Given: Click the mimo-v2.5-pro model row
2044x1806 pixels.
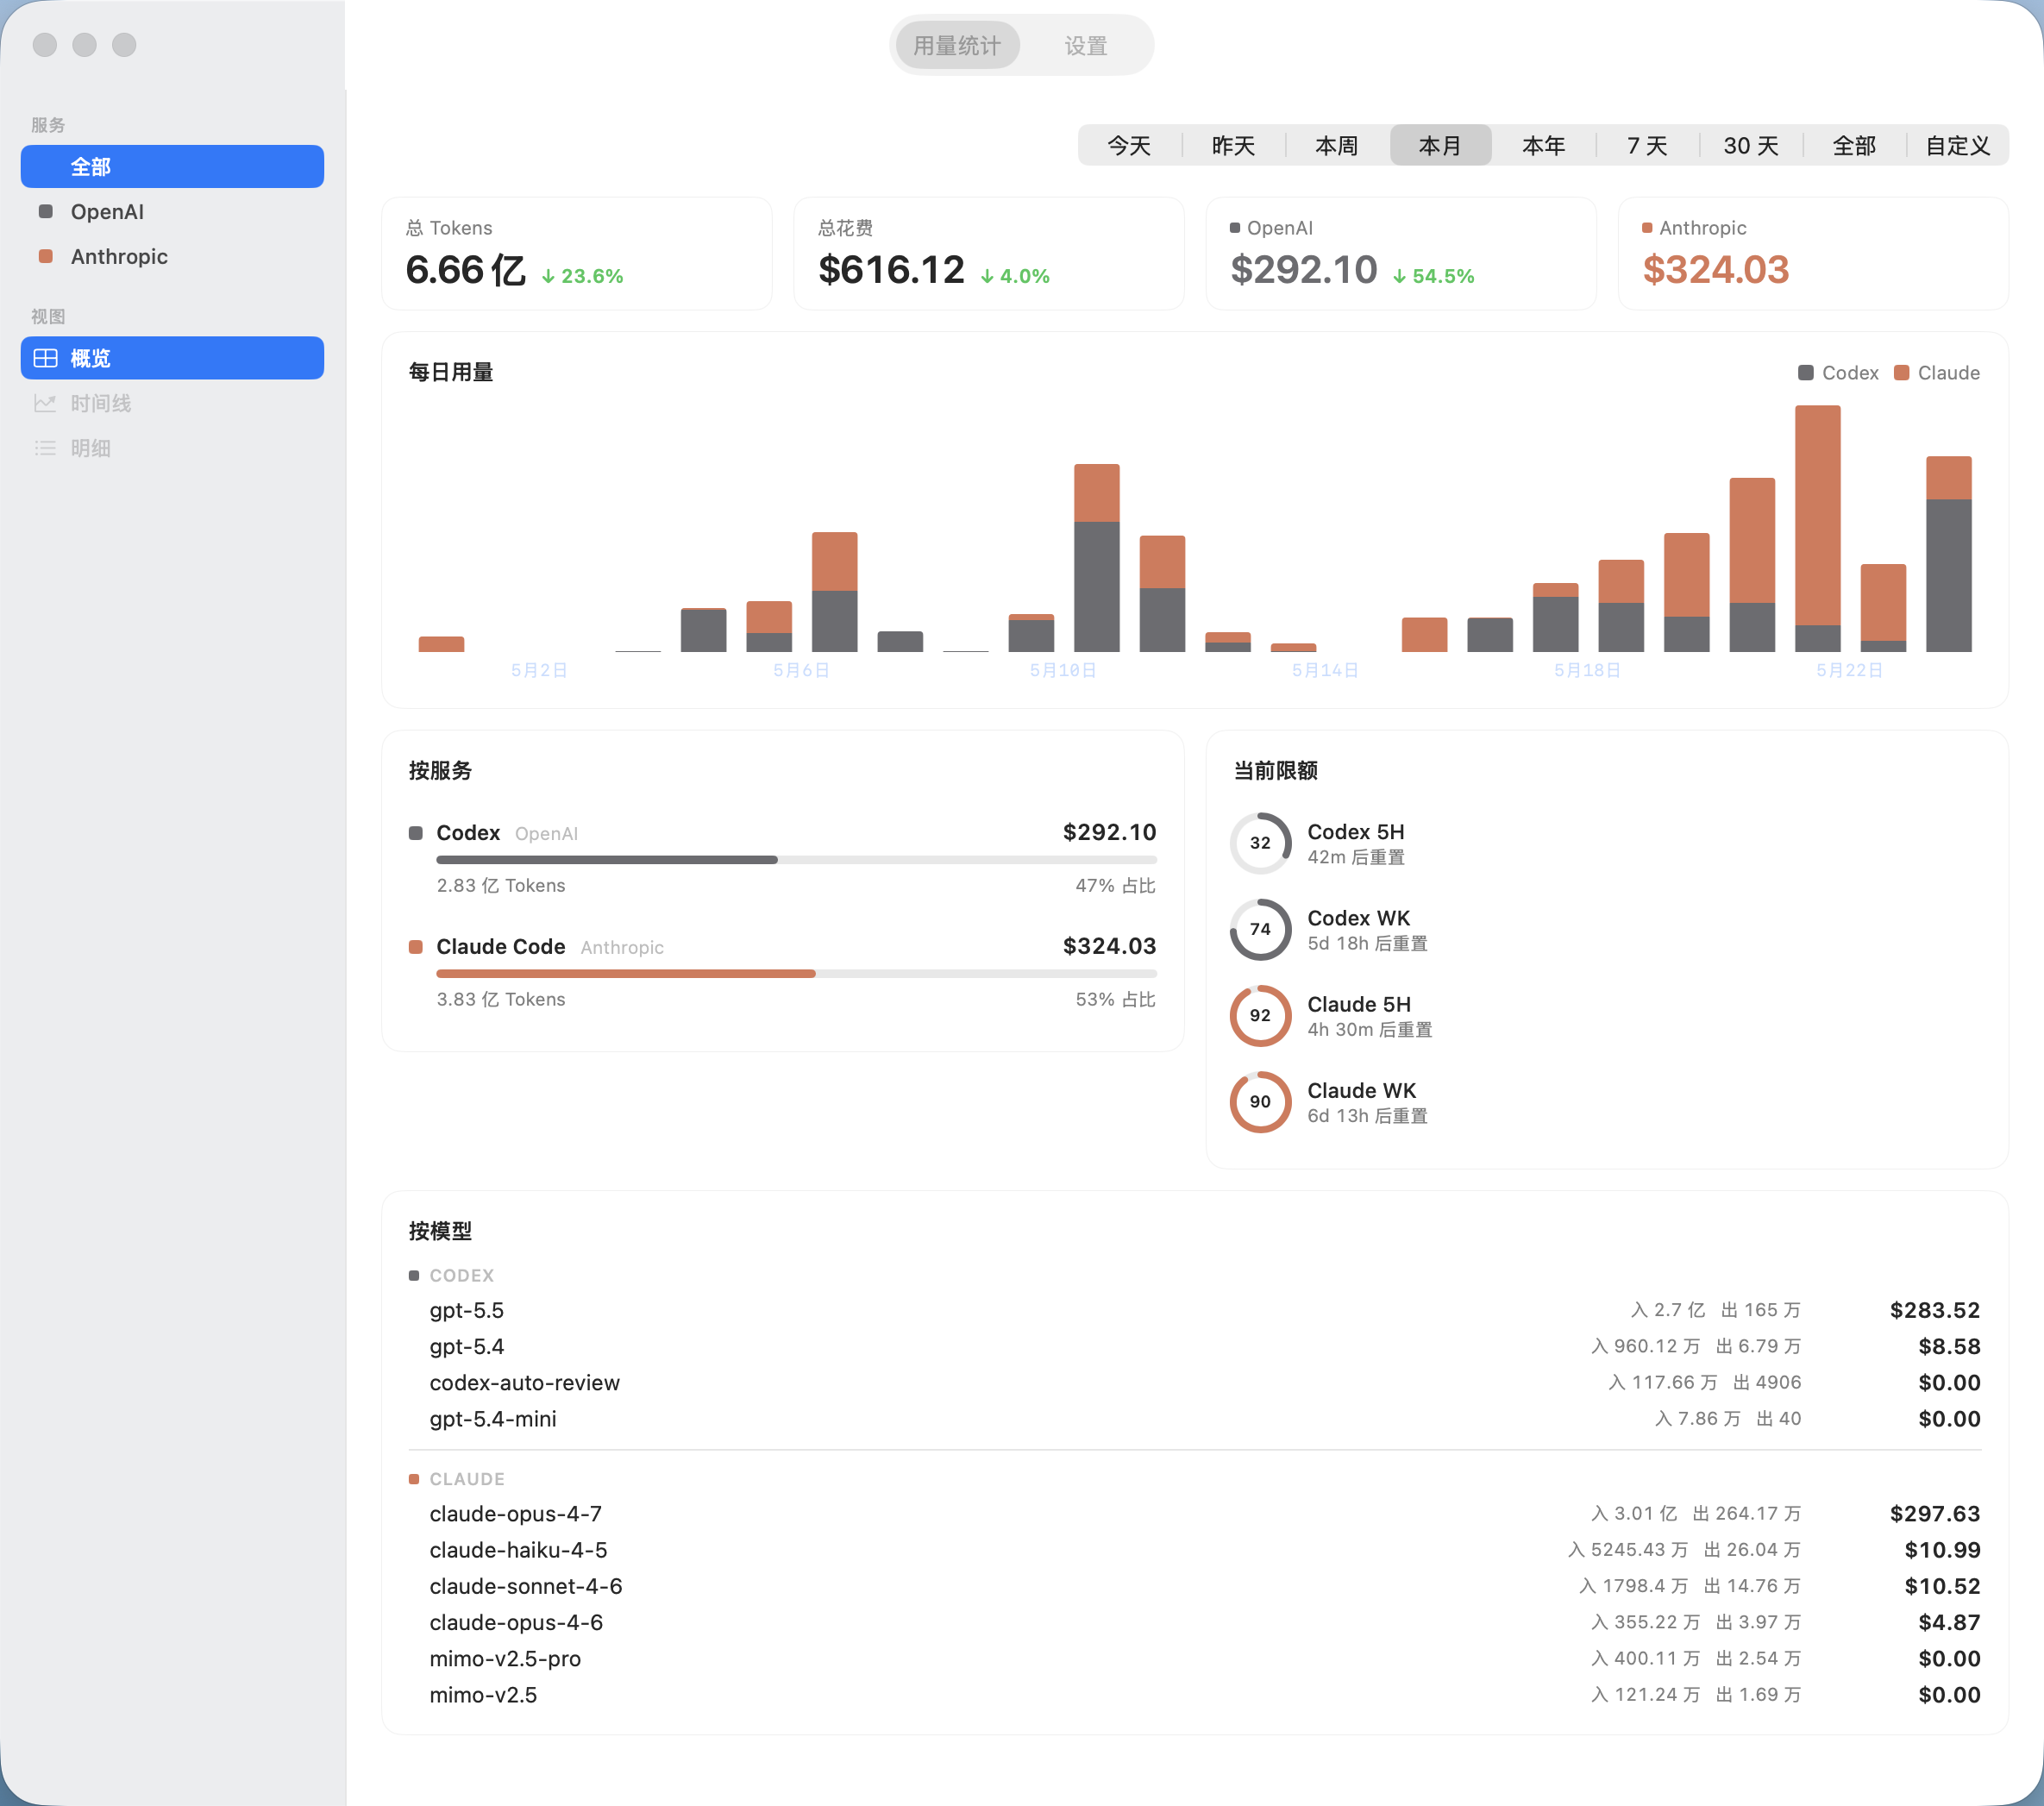Looking at the screenshot, I should 1195,1658.
